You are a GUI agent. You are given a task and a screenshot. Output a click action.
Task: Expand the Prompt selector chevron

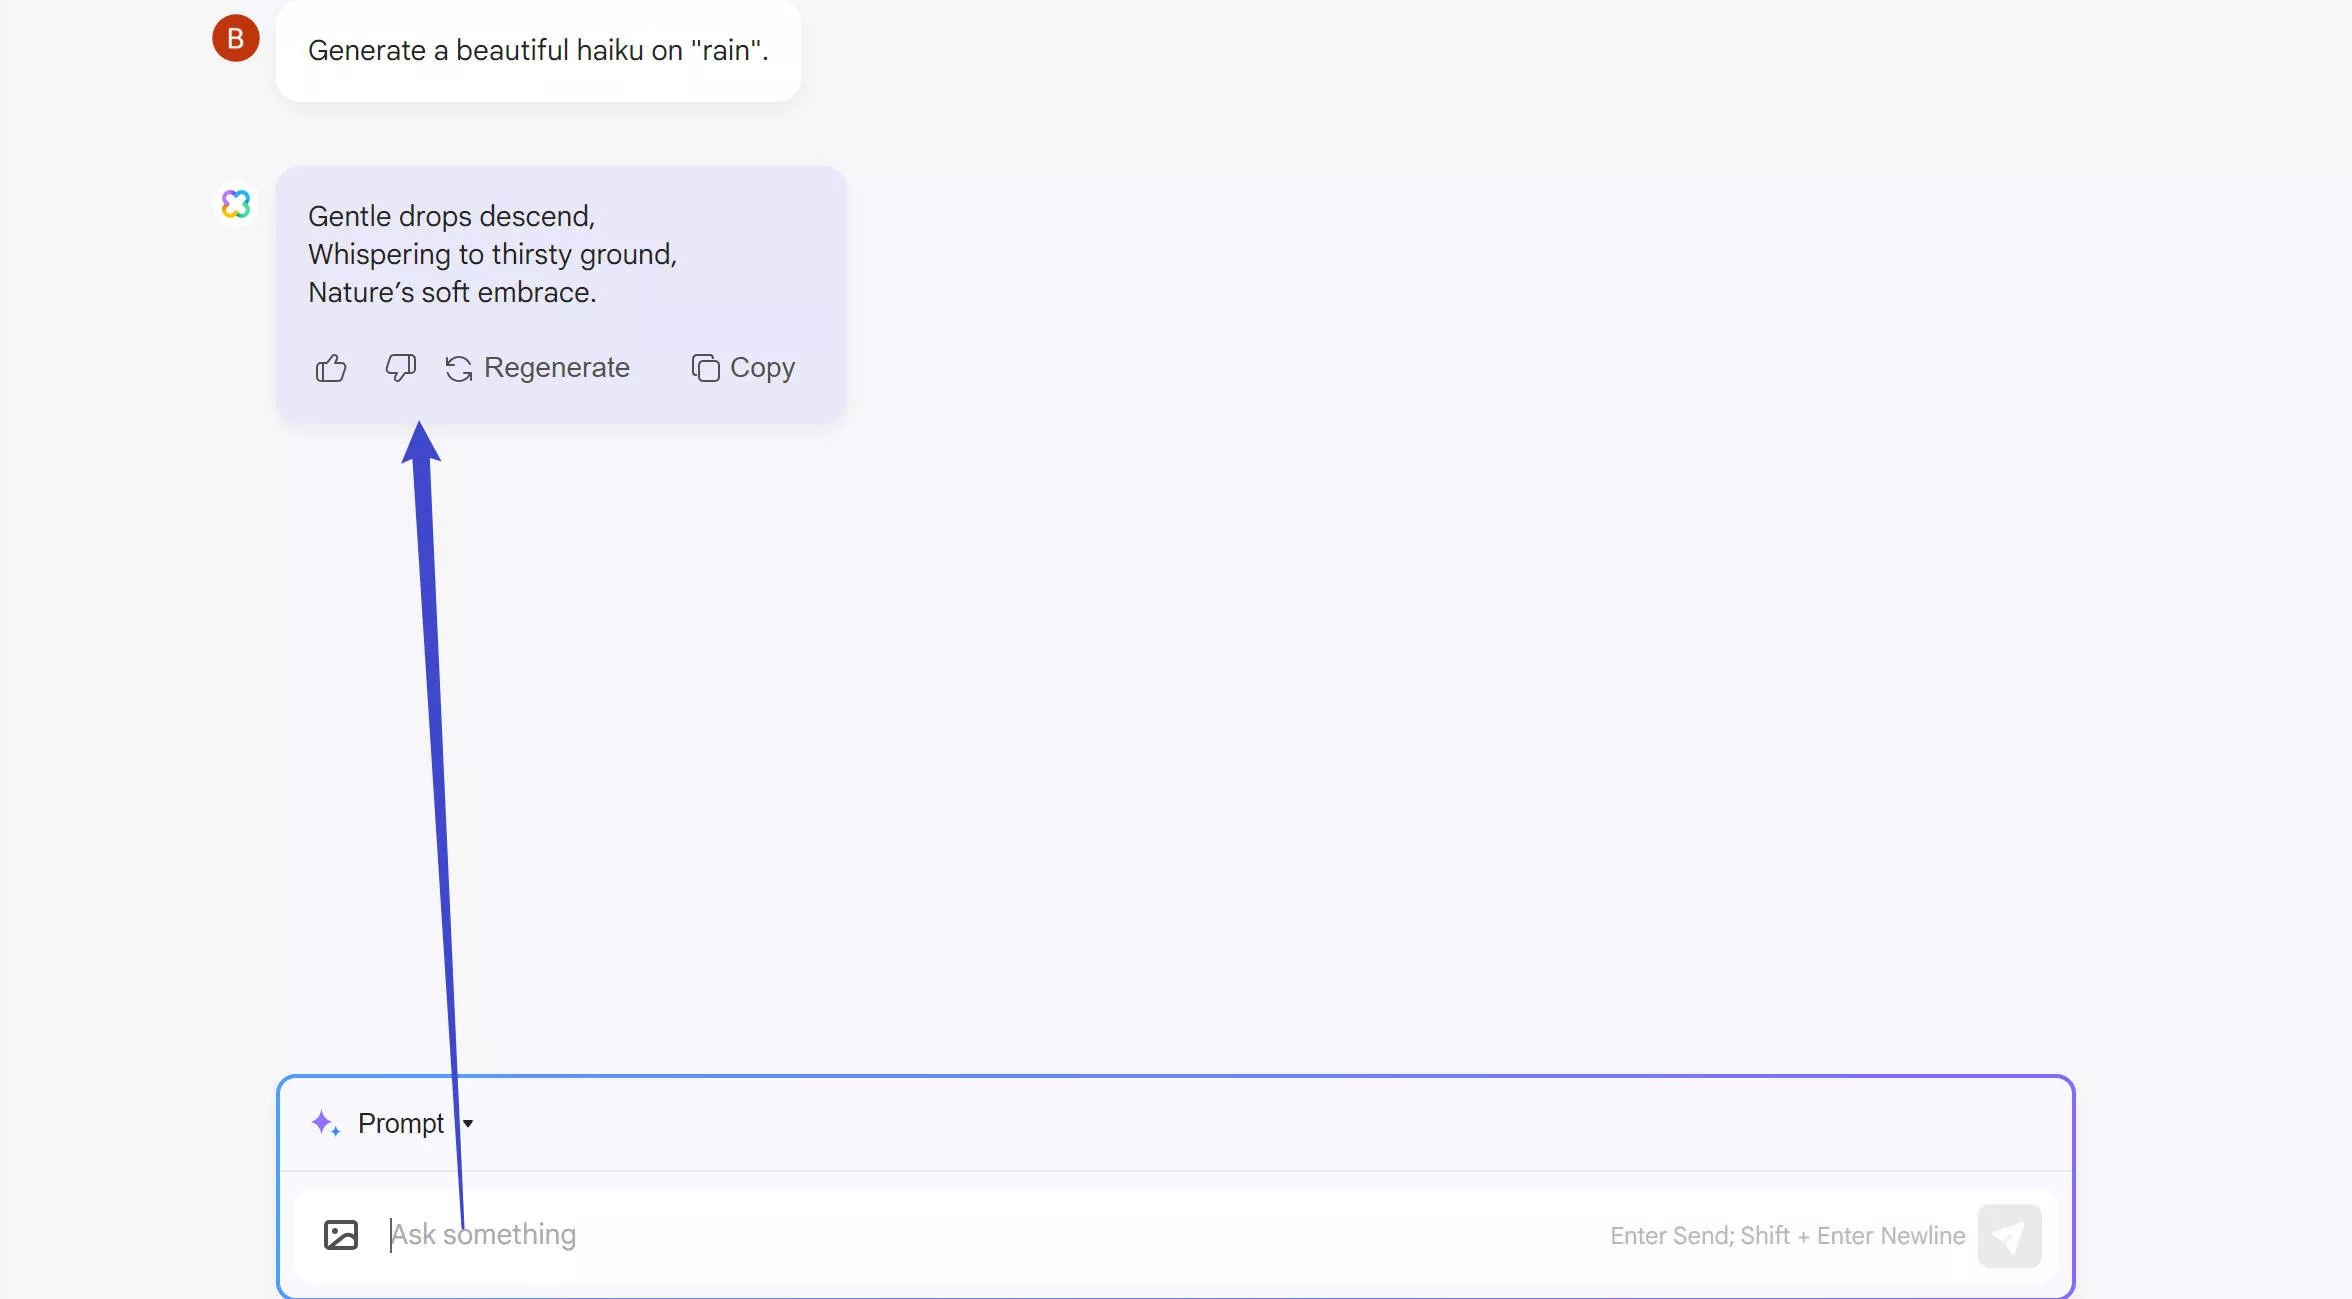(469, 1123)
